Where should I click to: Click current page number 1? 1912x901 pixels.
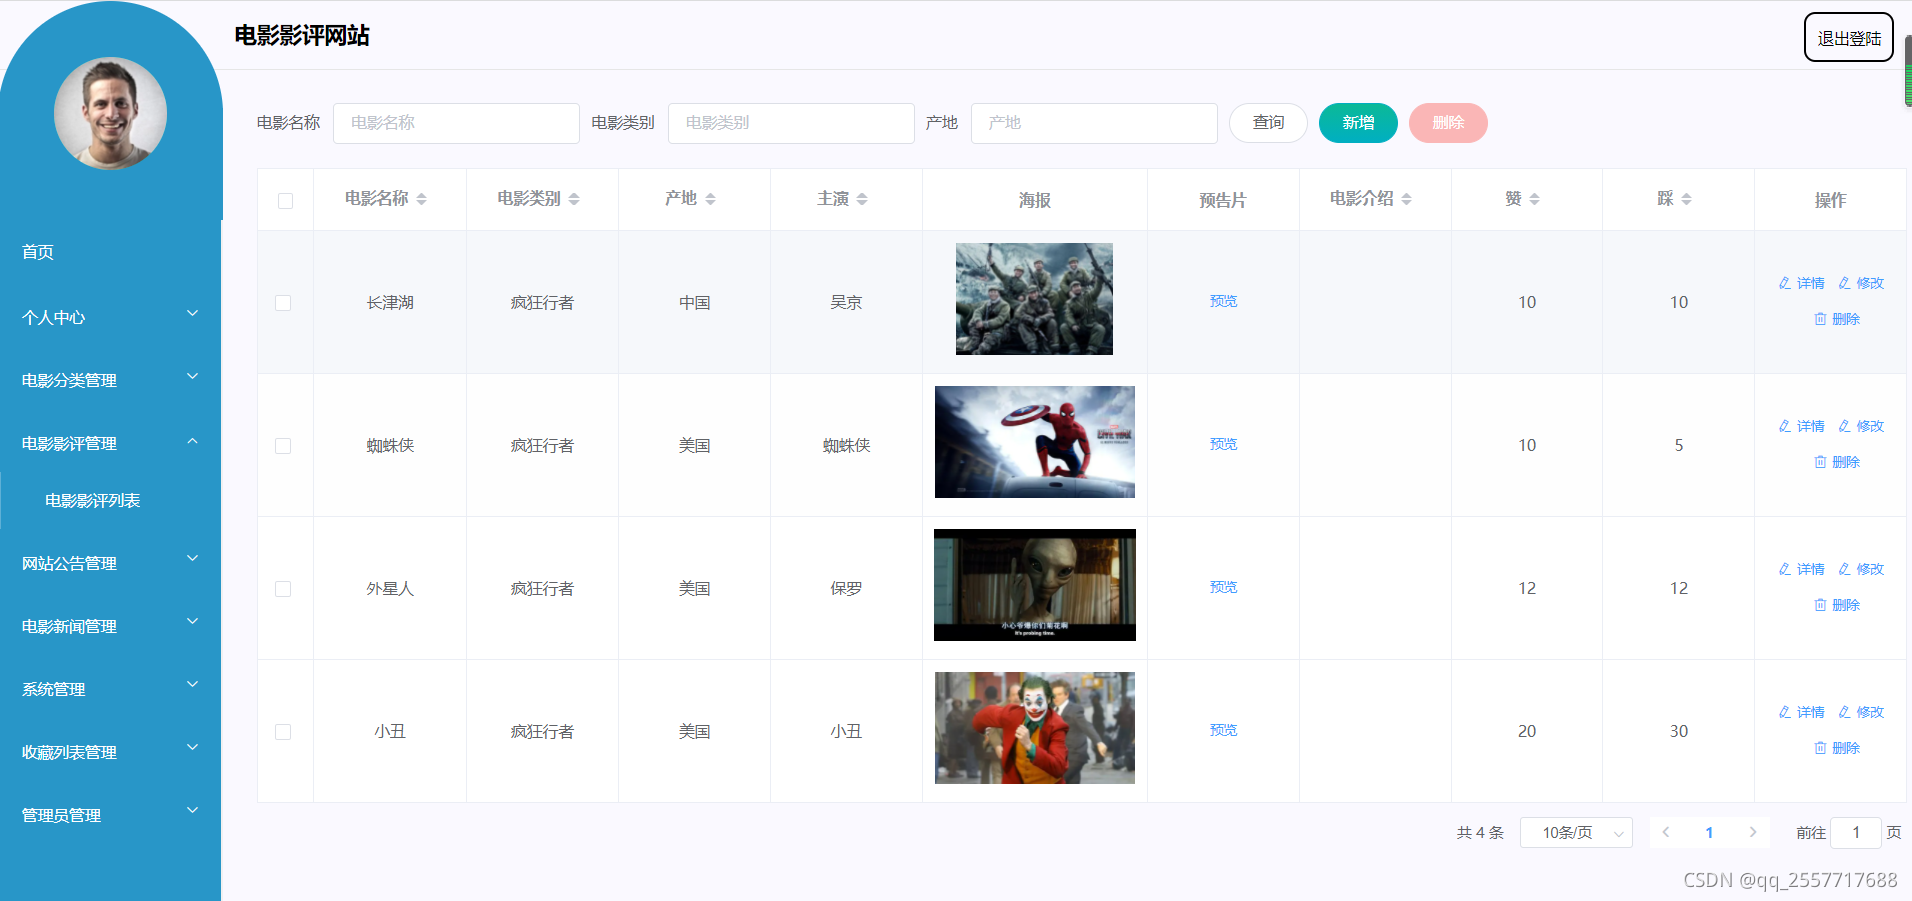pyautogui.click(x=1709, y=832)
